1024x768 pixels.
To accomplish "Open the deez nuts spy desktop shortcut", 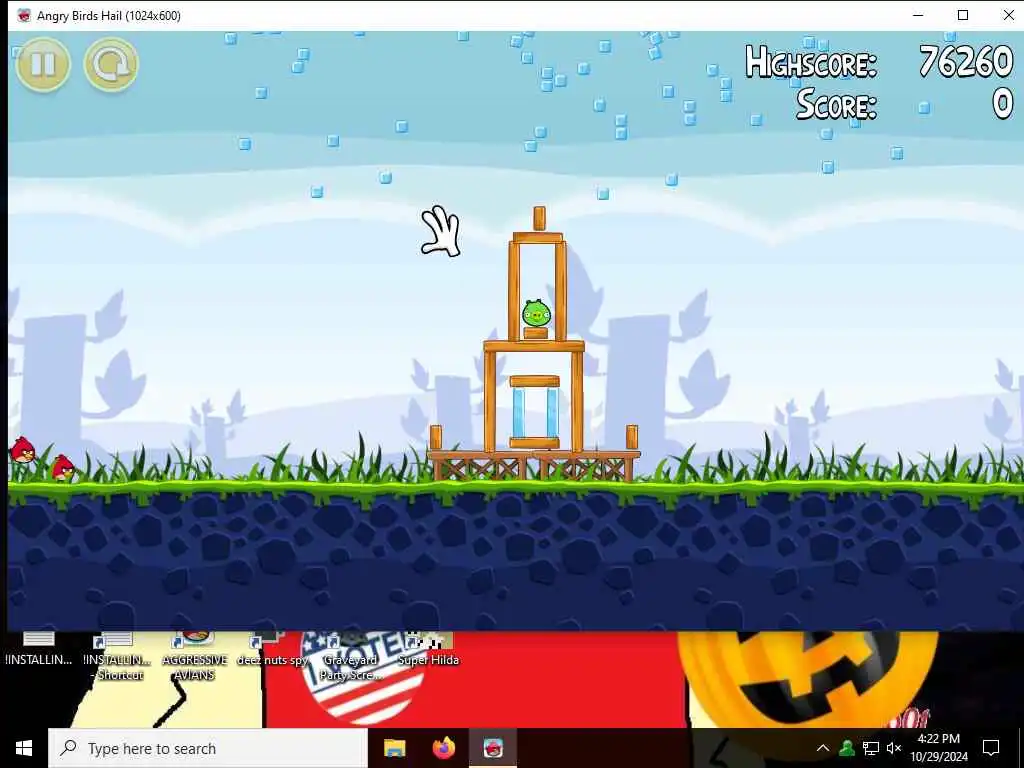I will point(272,650).
